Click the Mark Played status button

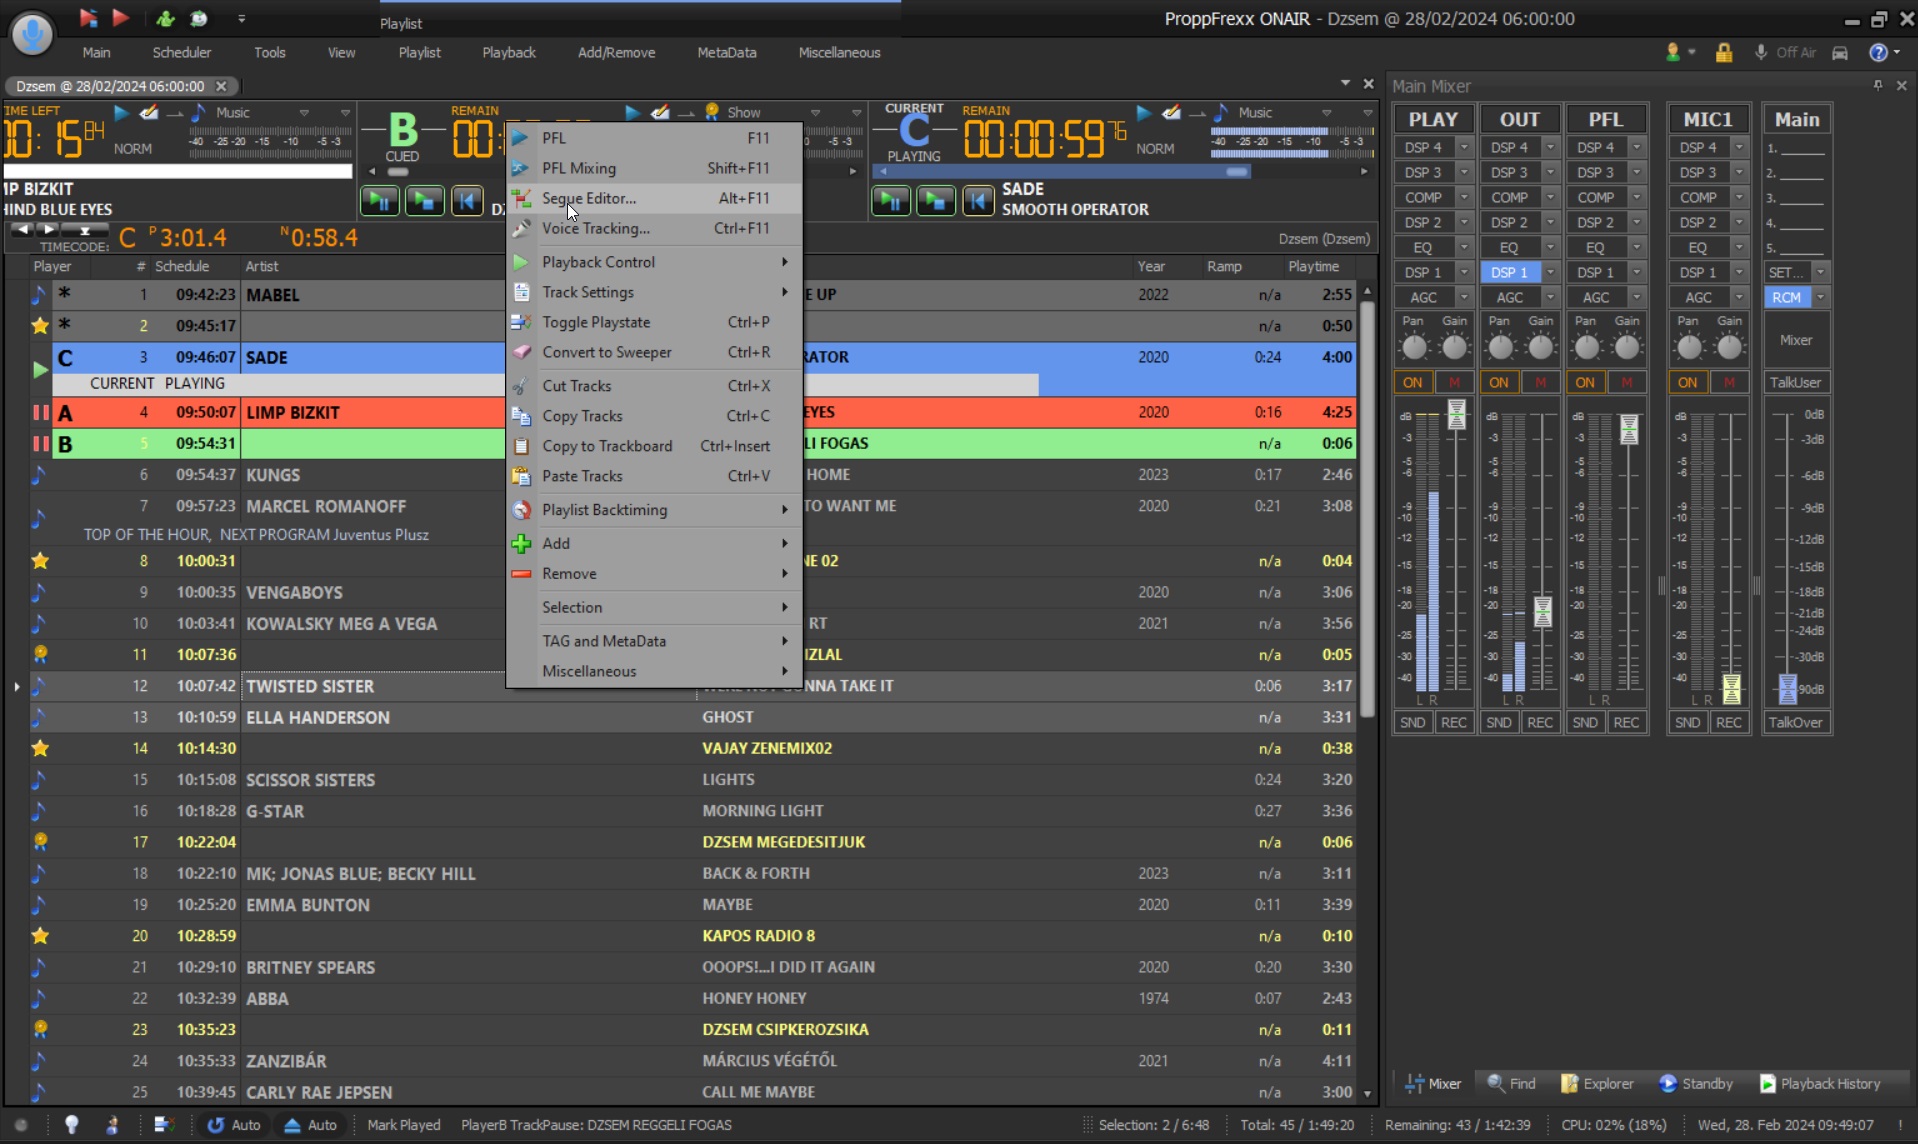403,1124
